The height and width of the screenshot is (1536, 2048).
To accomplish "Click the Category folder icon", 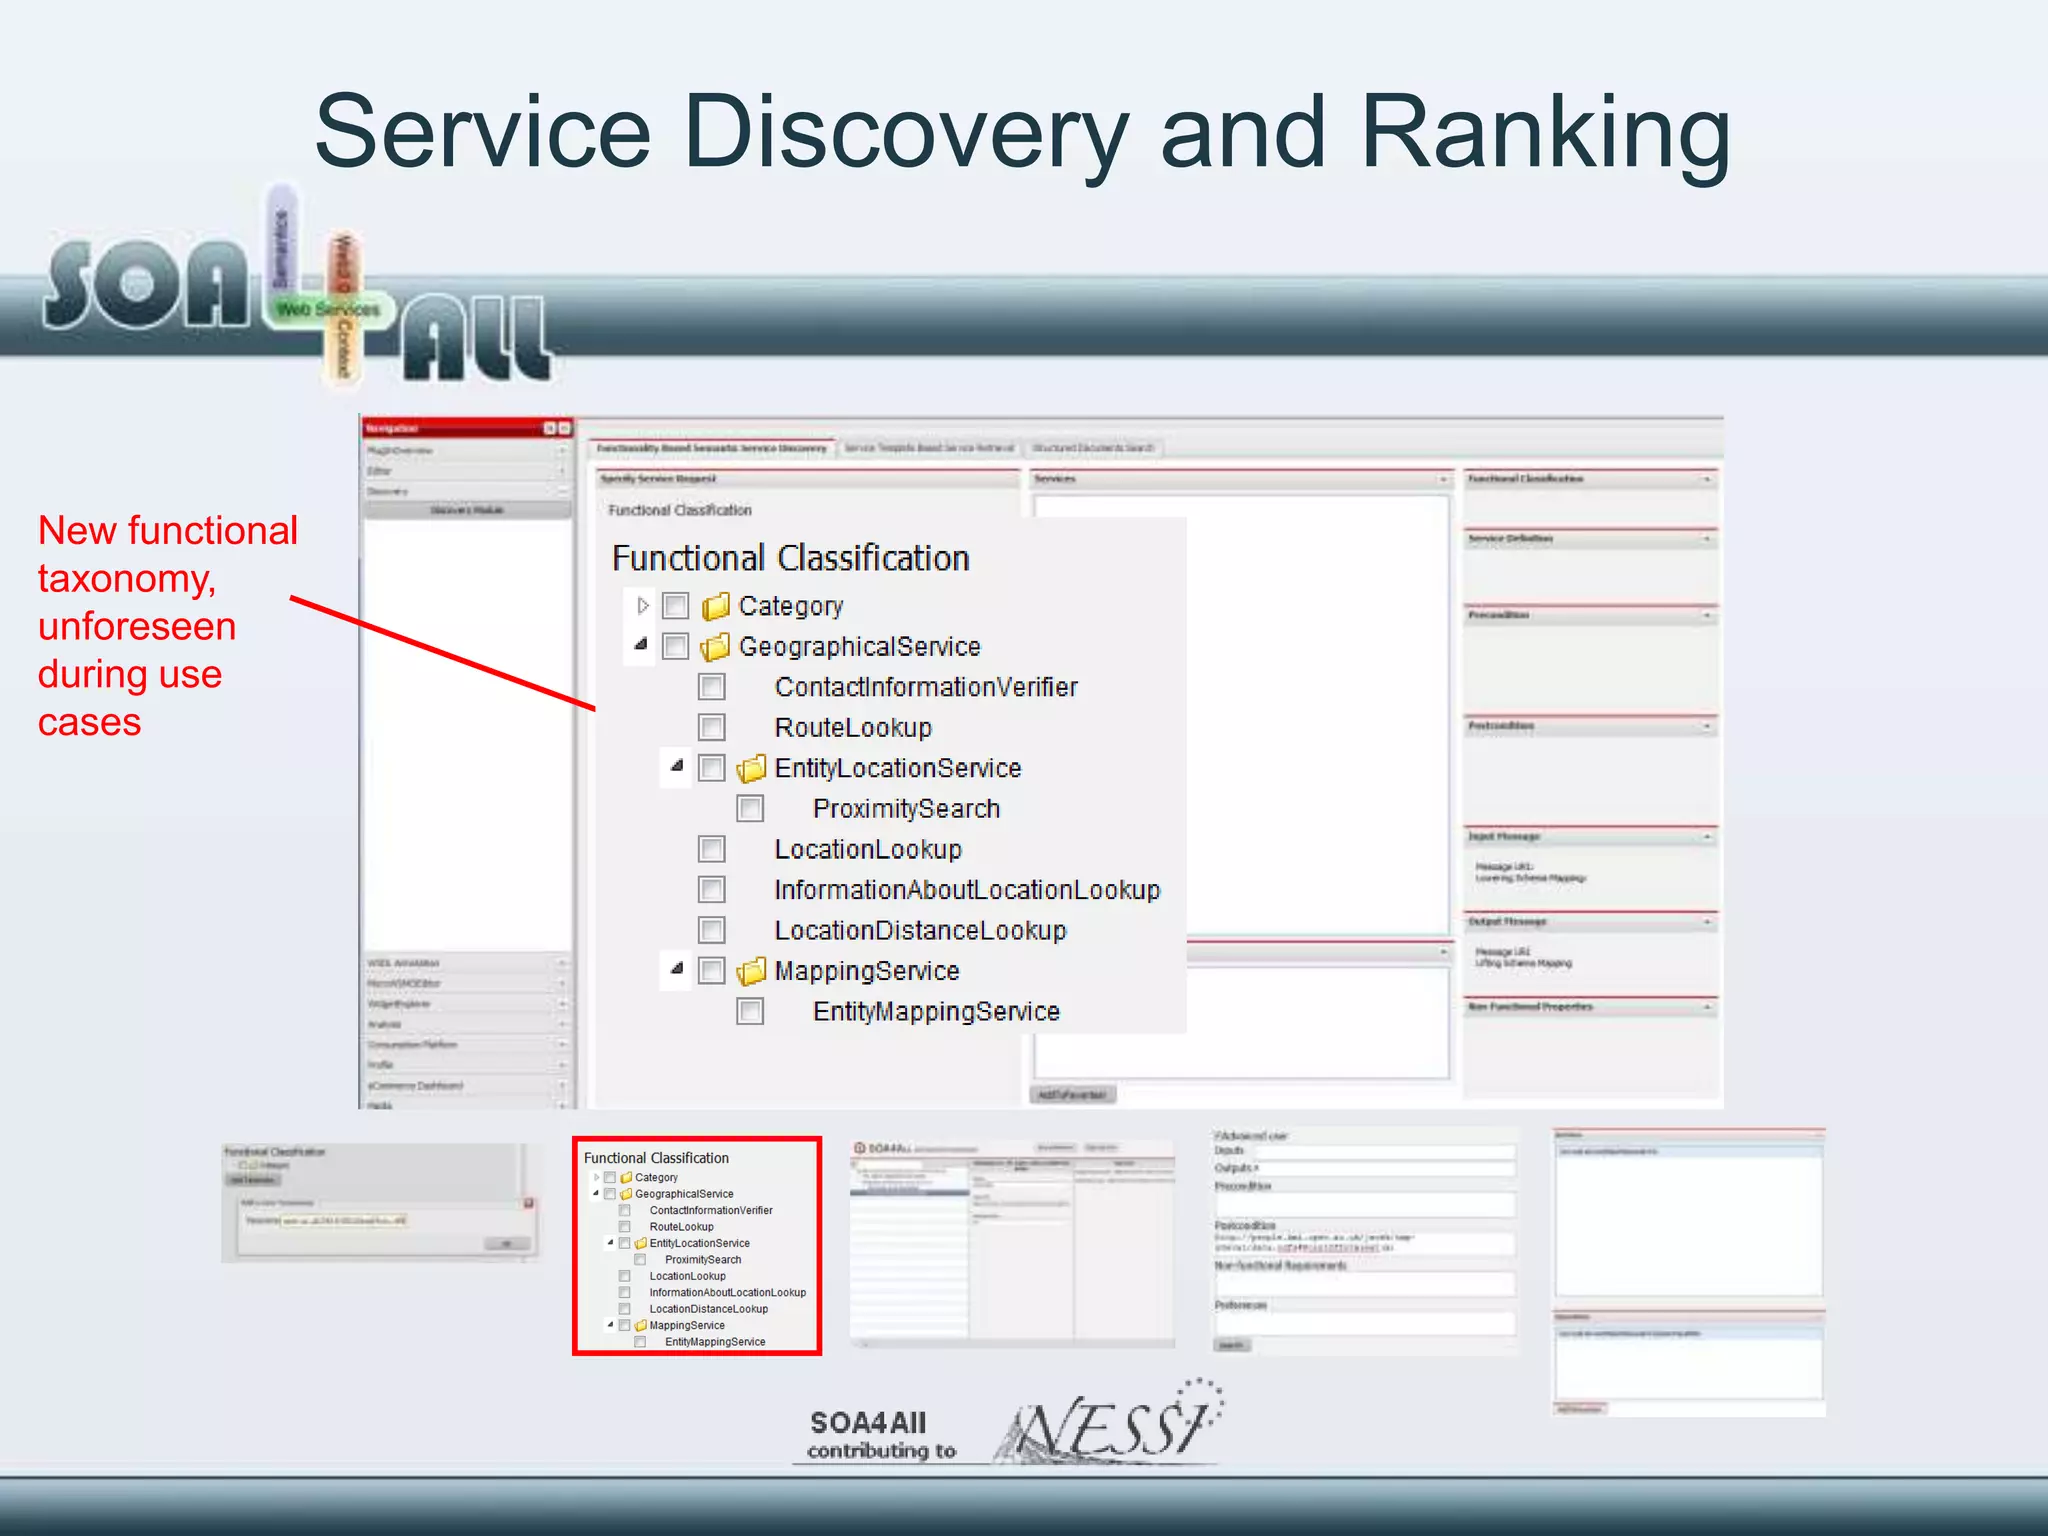I will pos(716,606).
